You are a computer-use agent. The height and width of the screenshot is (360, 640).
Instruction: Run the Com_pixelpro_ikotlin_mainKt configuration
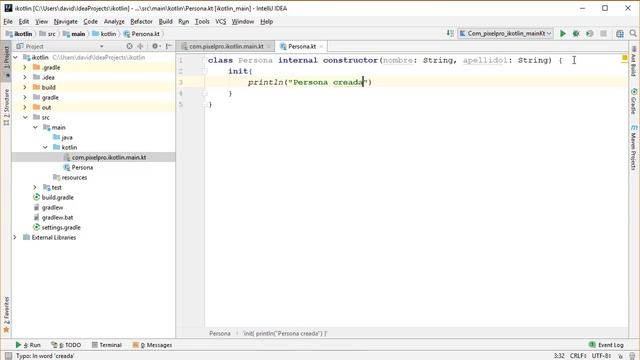562,33
